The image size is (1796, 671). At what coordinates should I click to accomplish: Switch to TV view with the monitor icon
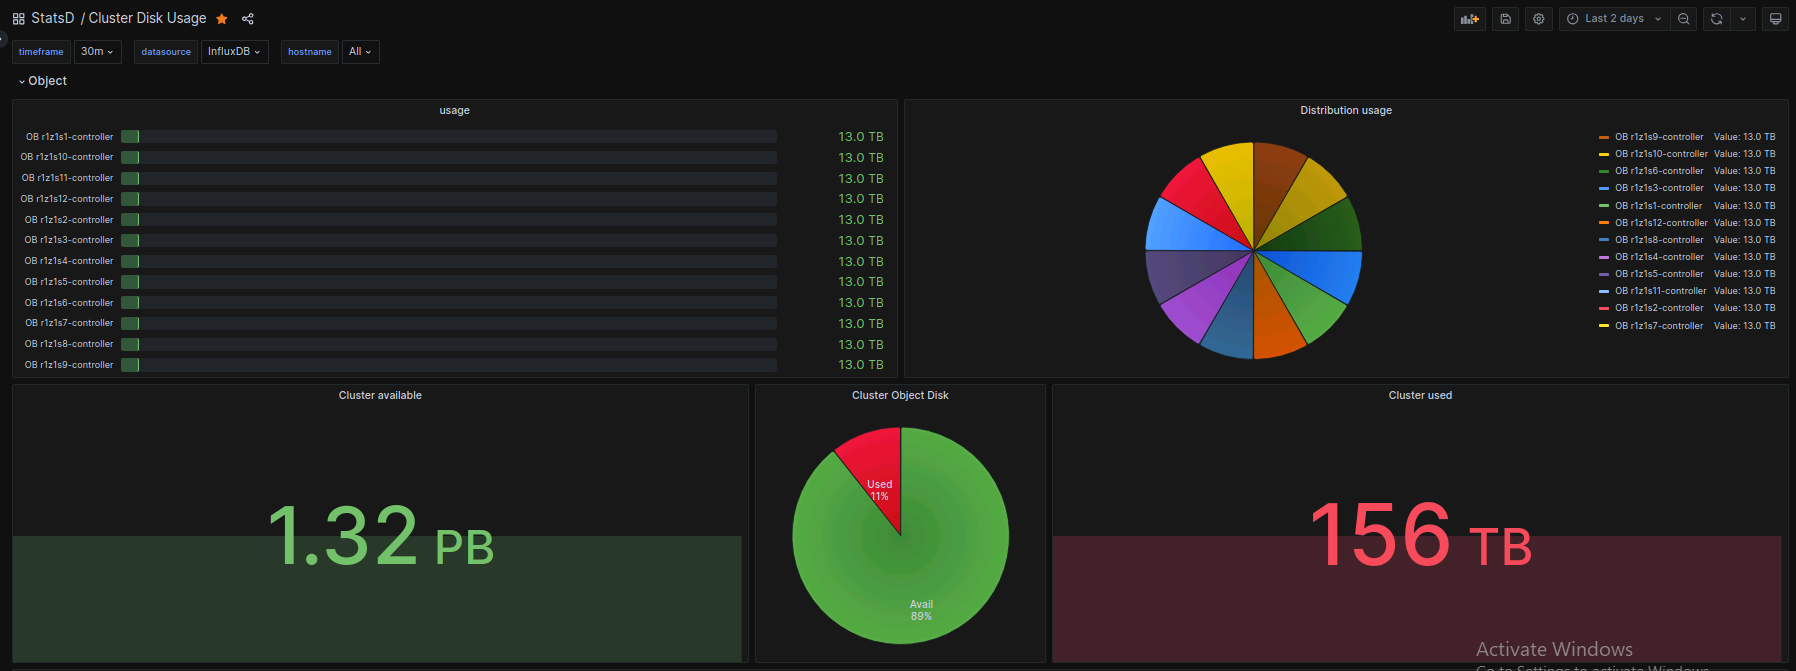point(1775,19)
